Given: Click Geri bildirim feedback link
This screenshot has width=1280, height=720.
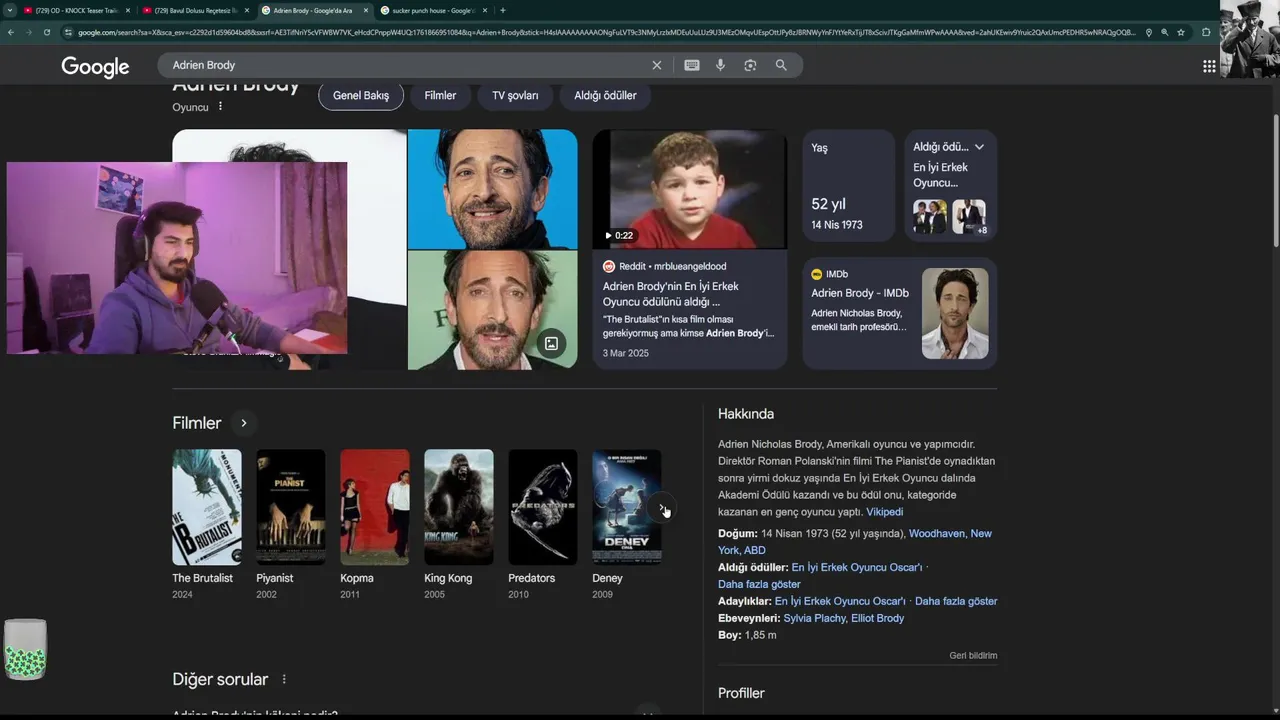Looking at the screenshot, I should pyautogui.click(x=973, y=656).
